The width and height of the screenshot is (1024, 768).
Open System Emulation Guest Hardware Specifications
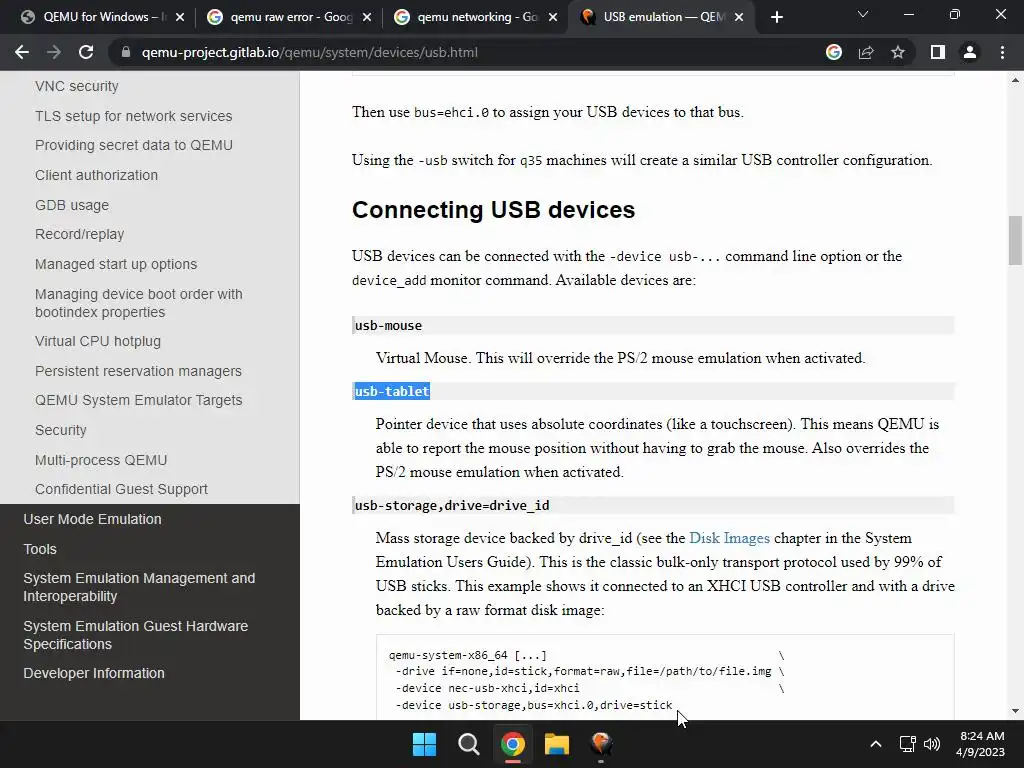coord(135,635)
